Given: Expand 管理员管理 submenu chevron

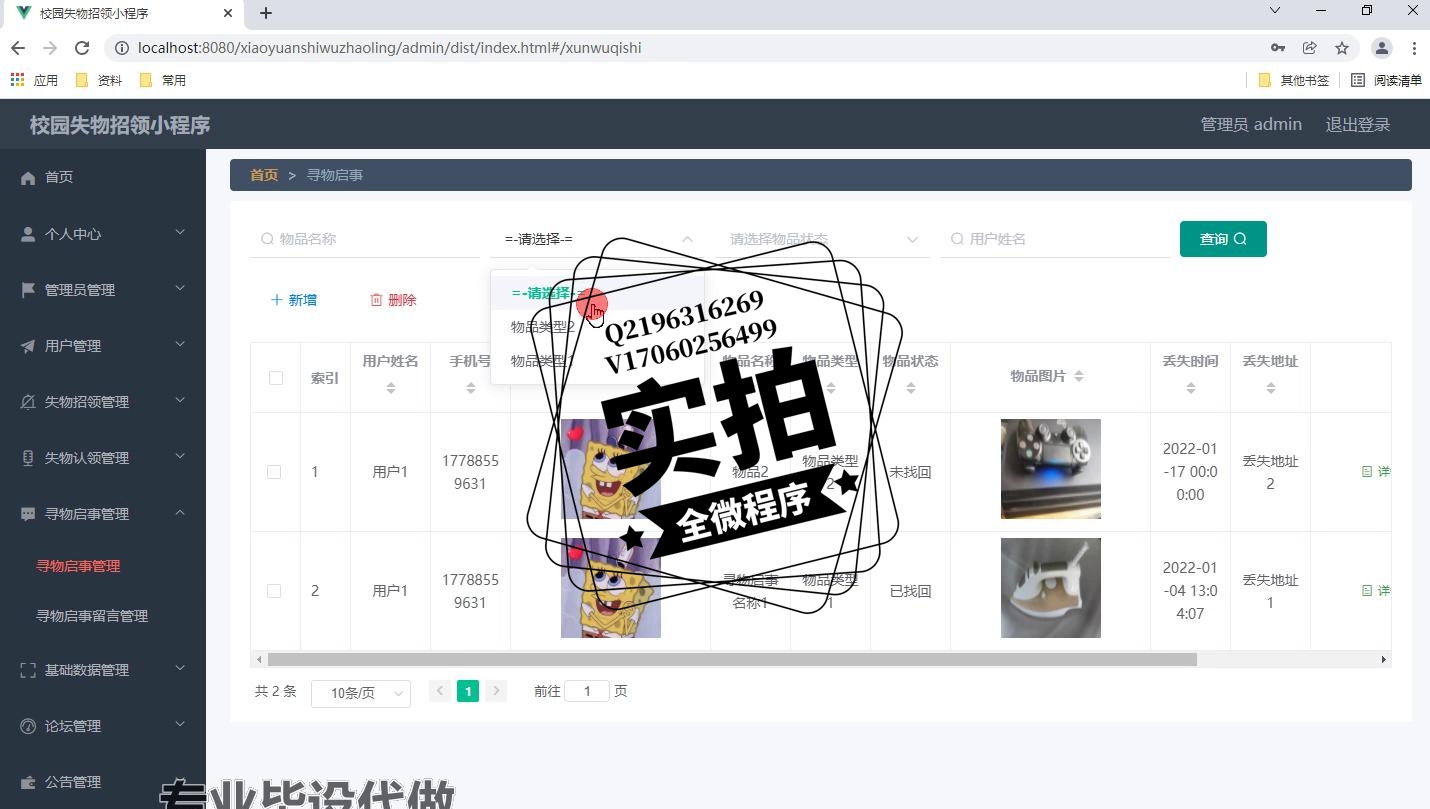Looking at the screenshot, I should click(180, 289).
